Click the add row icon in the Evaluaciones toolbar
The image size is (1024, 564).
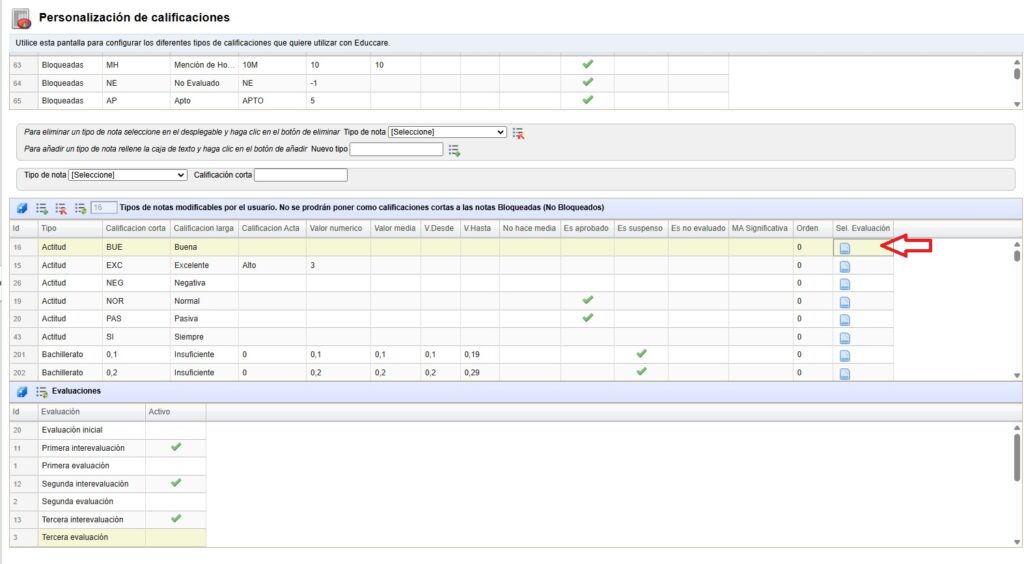pyautogui.click(x=42, y=391)
